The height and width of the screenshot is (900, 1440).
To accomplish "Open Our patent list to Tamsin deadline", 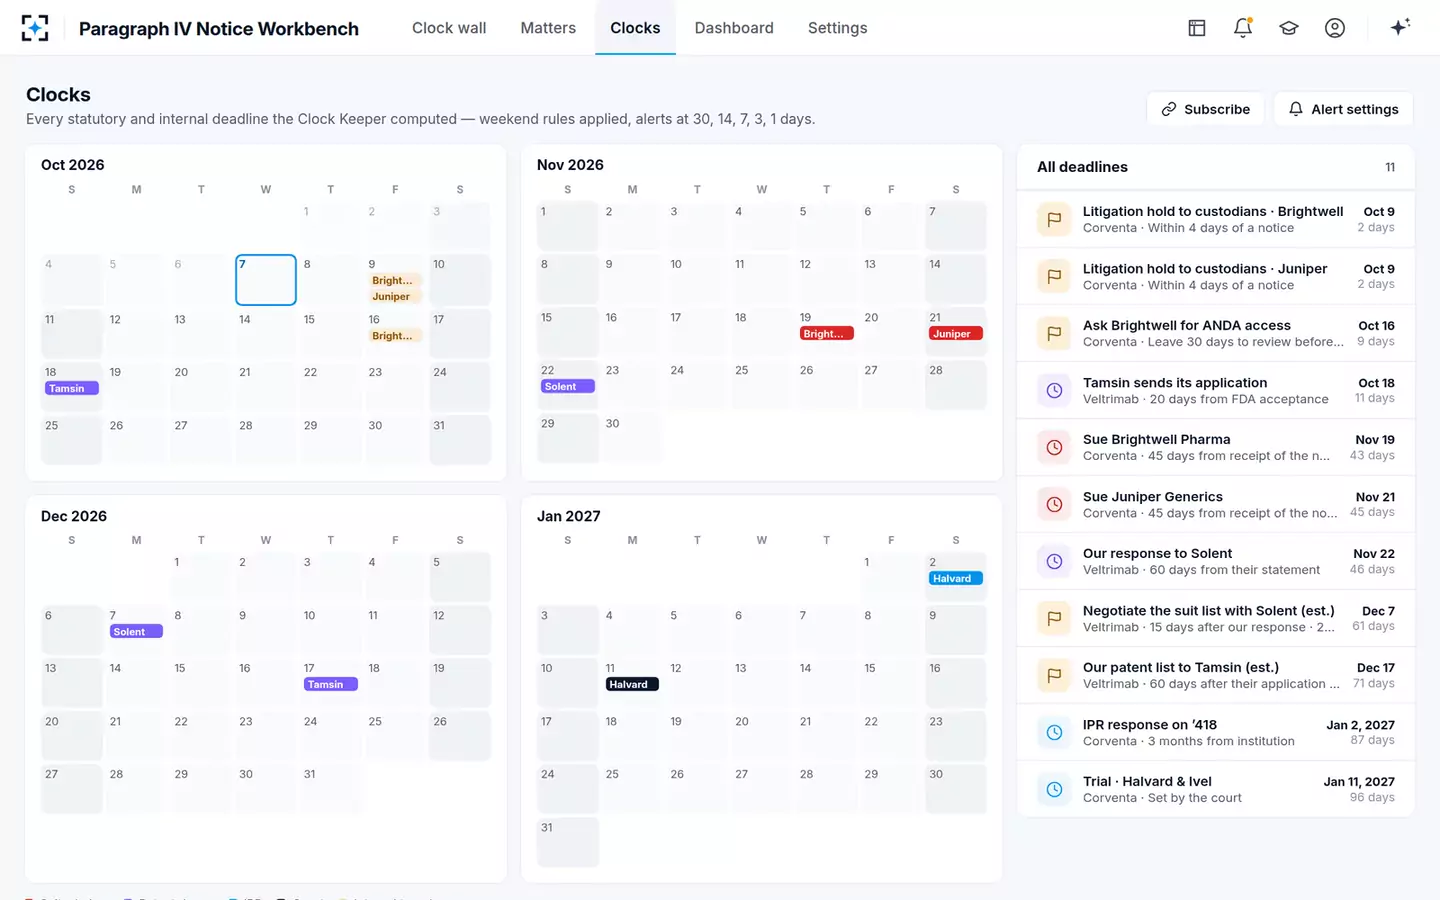I will pyautogui.click(x=1215, y=675).
